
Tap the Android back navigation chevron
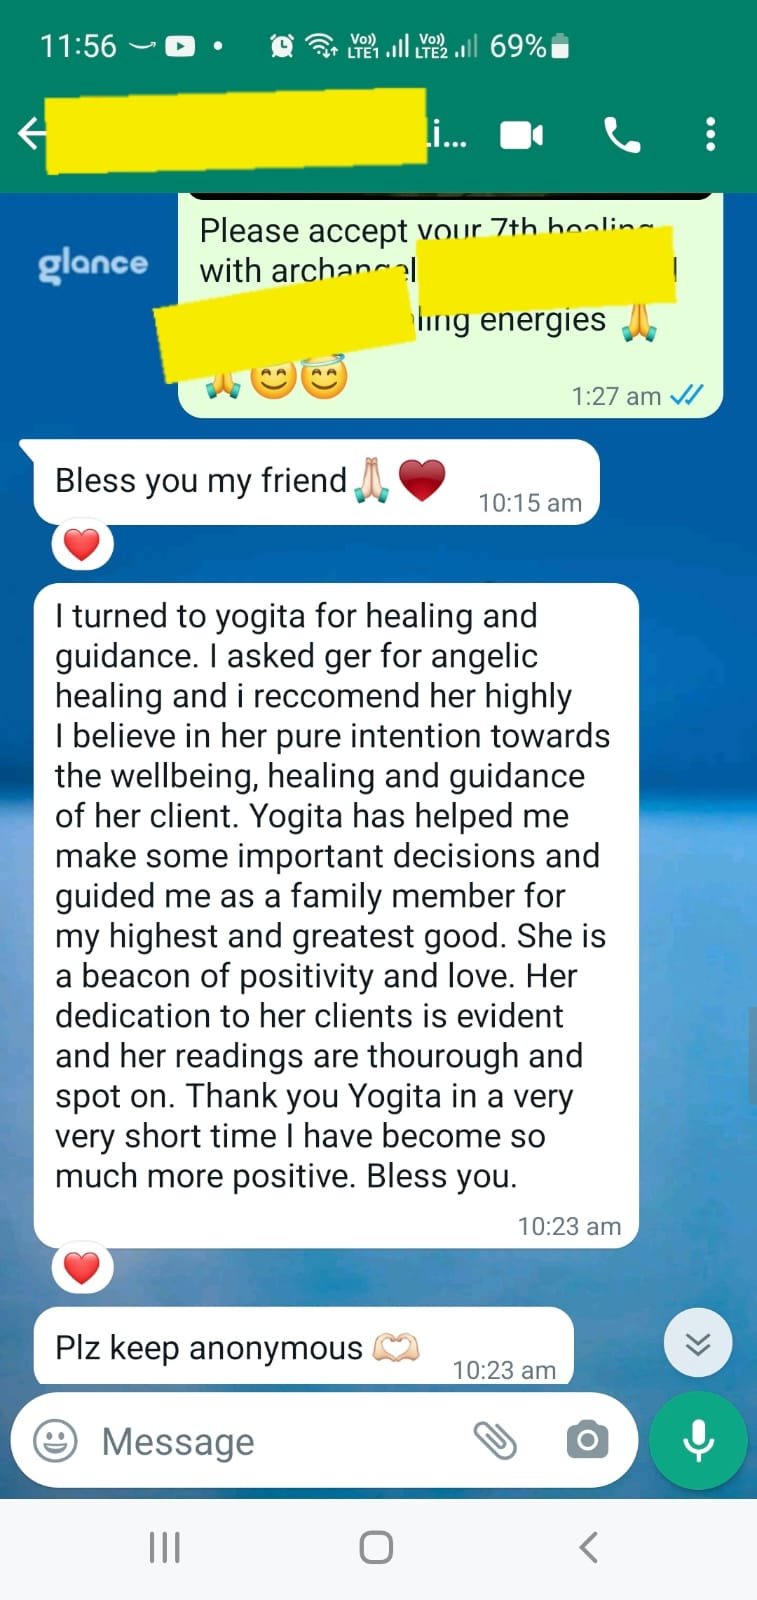[x=589, y=1547]
